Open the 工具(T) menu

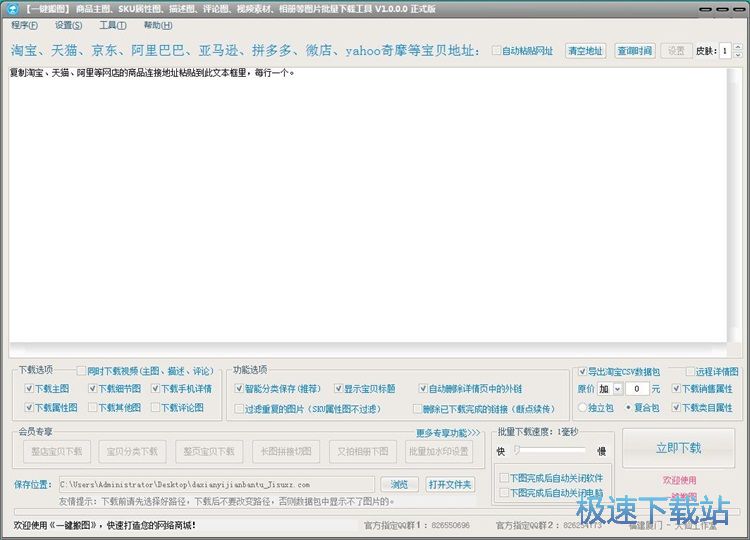pyautogui.click(x=112, y=25)
